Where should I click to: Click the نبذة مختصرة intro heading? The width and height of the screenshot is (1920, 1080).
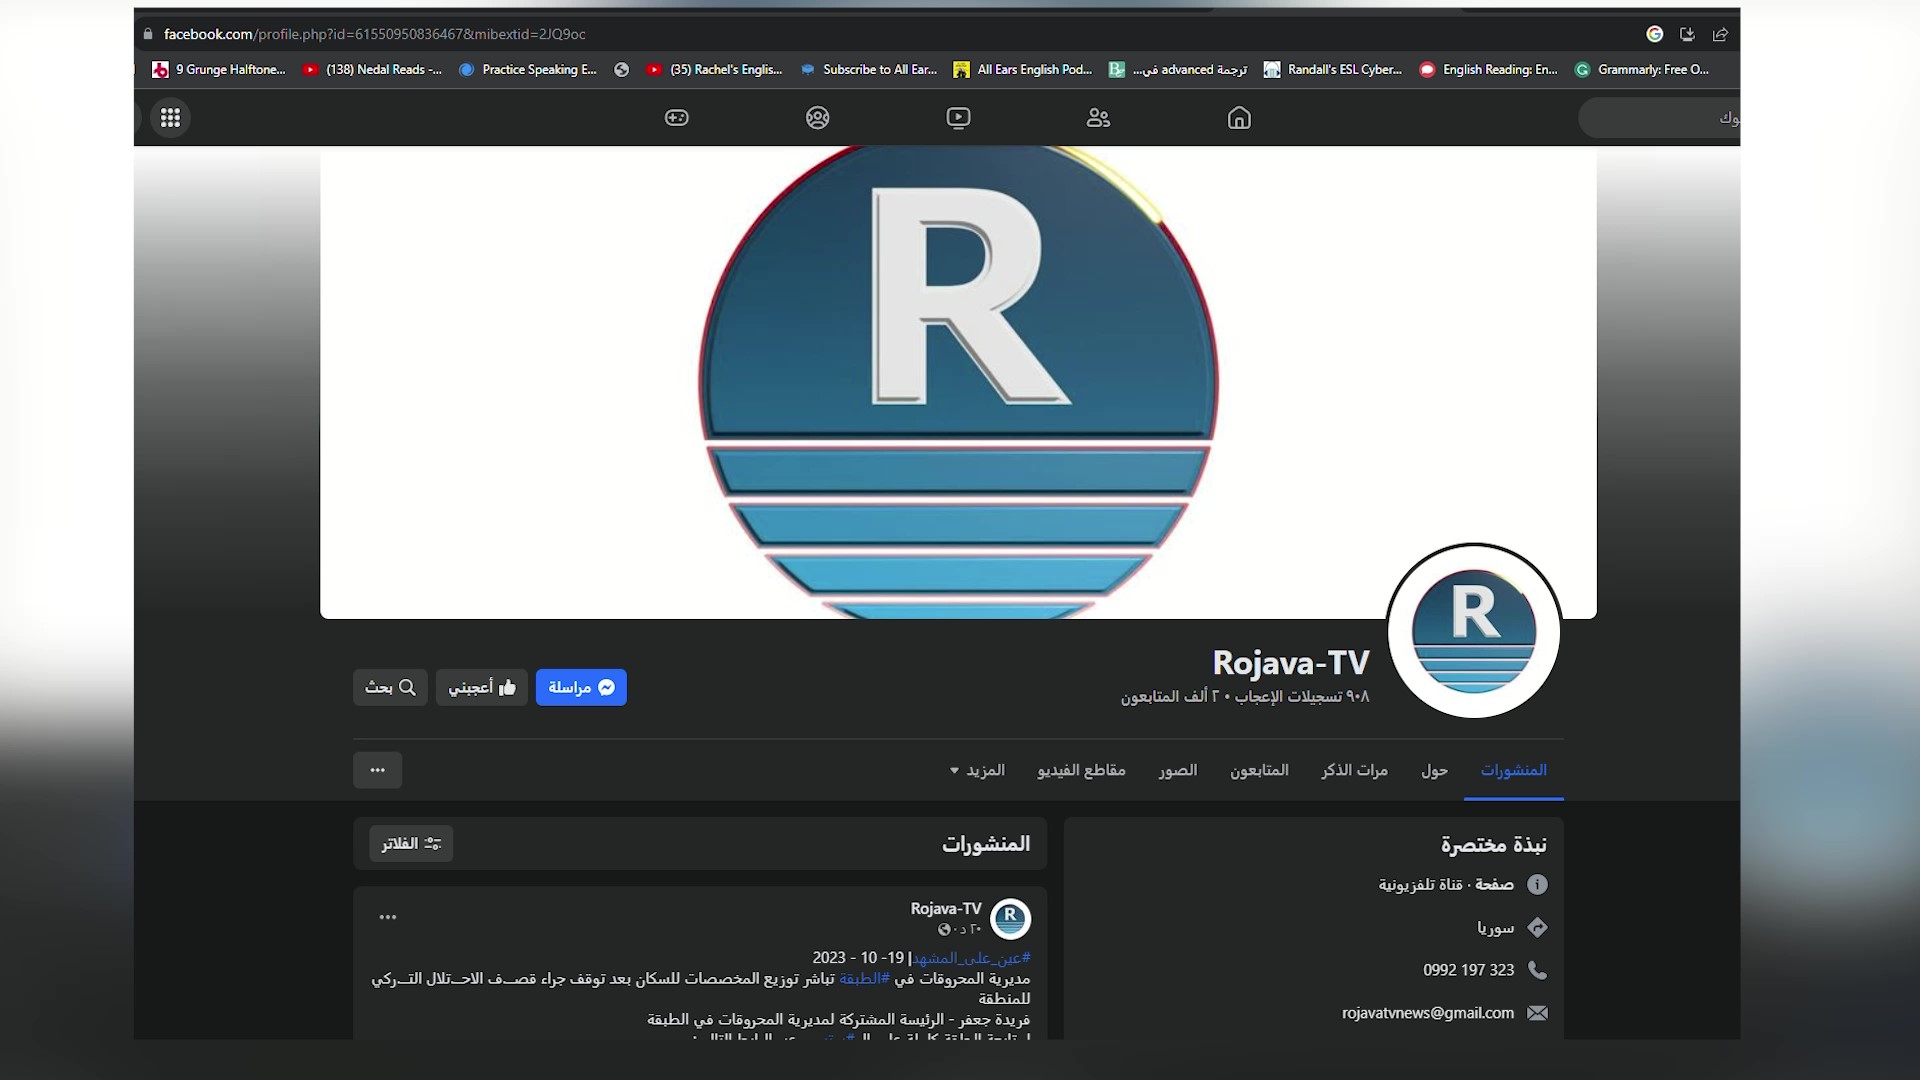[x=1493, y=845]
